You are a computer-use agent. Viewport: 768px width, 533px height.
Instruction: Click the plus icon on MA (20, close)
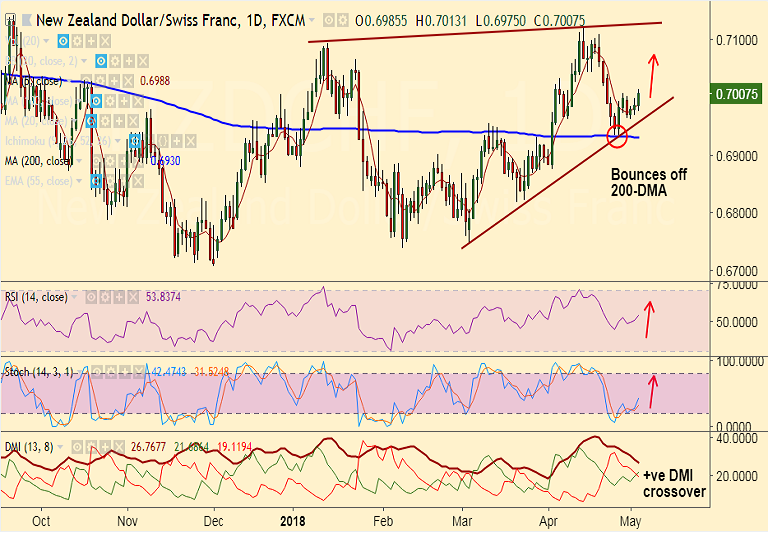(119, 121)
